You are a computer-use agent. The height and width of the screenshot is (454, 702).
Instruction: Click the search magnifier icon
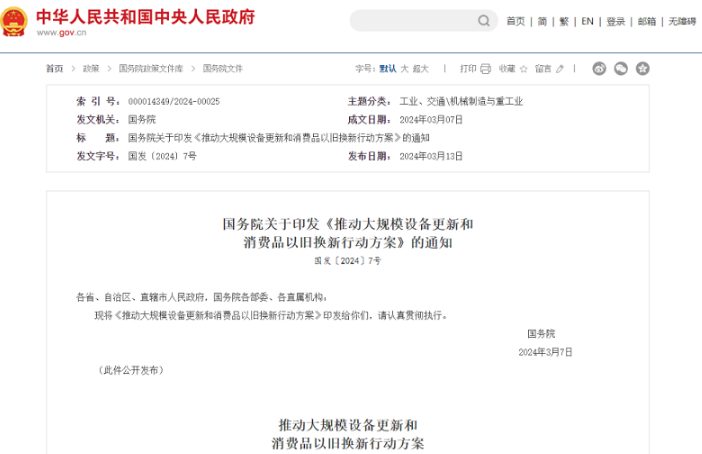485,21
